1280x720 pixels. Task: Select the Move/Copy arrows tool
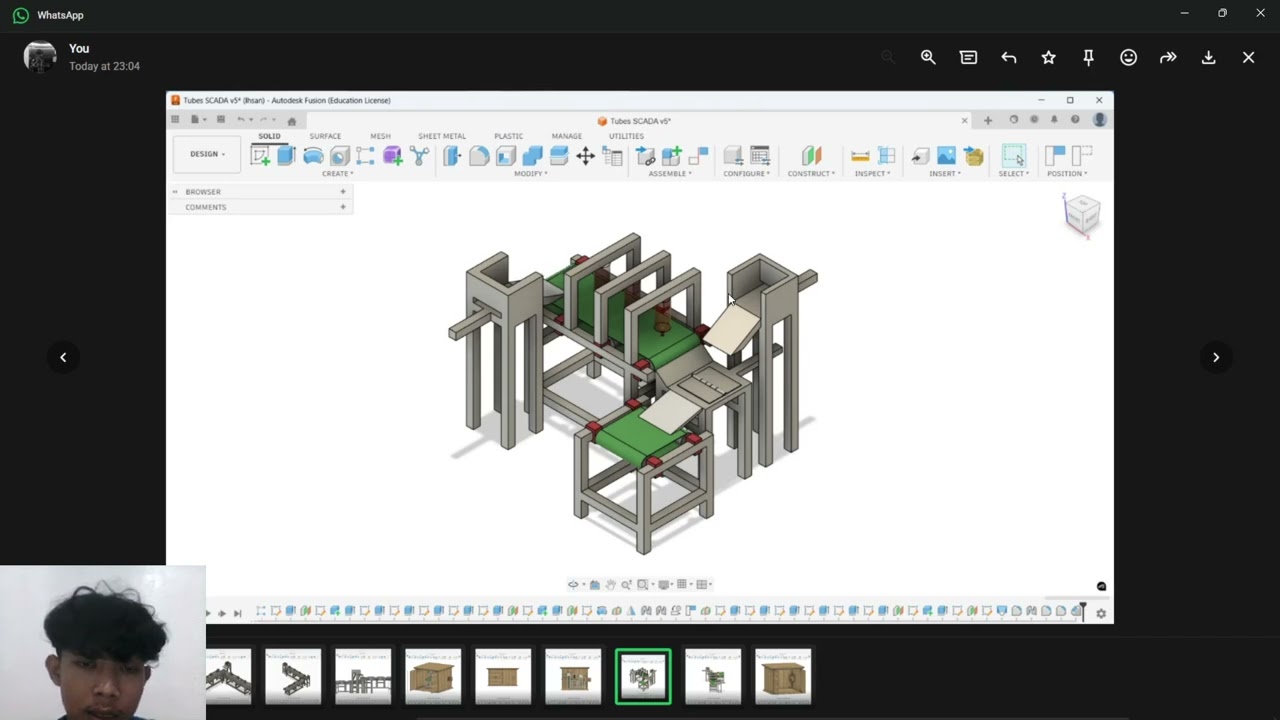(585, 155)
